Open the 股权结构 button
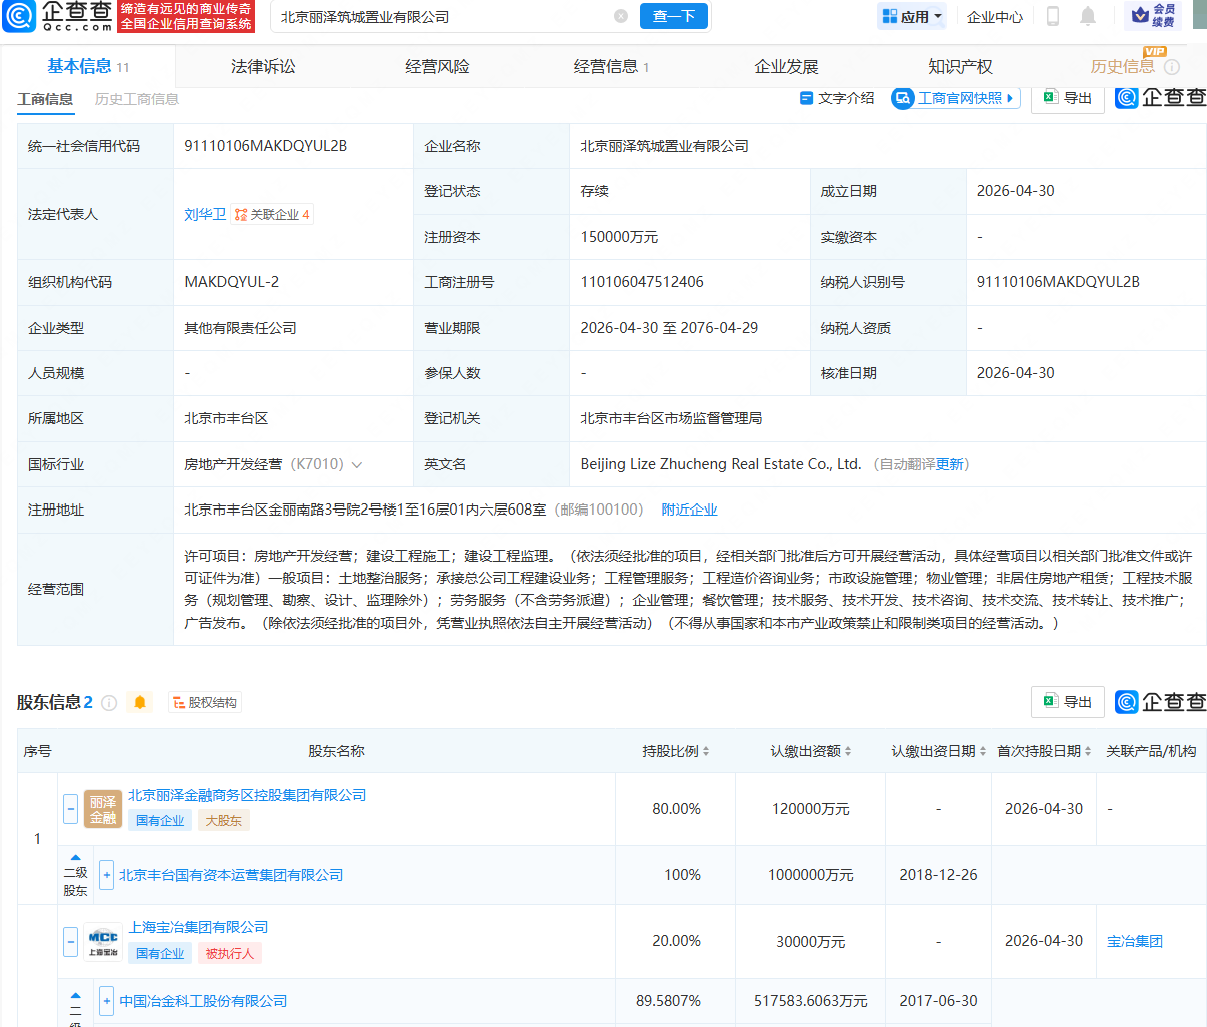Screen dimensions: 1207x1027 pyautogui.click(x=205, y=703)
